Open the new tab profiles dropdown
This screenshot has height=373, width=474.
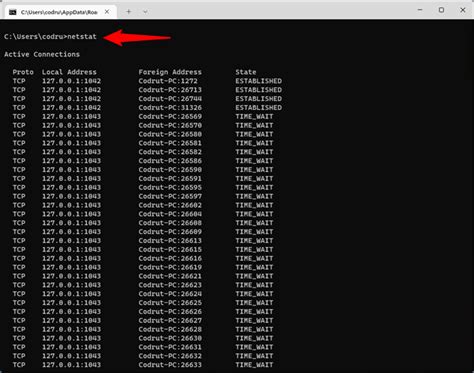pos(145,12)
